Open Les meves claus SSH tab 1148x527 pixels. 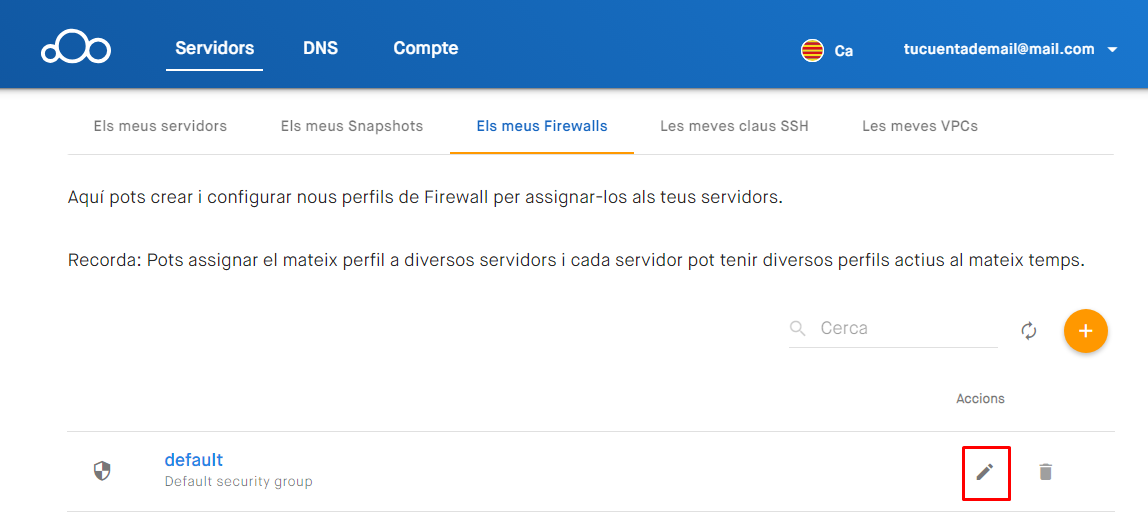[734, 126]
